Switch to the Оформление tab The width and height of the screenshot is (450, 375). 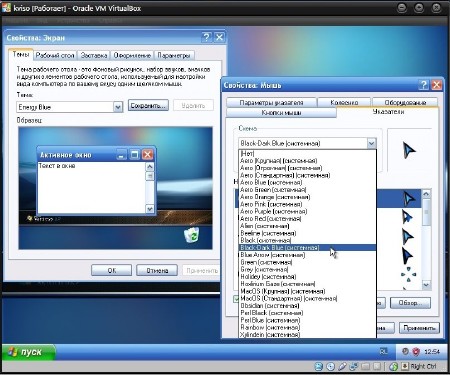132,55
